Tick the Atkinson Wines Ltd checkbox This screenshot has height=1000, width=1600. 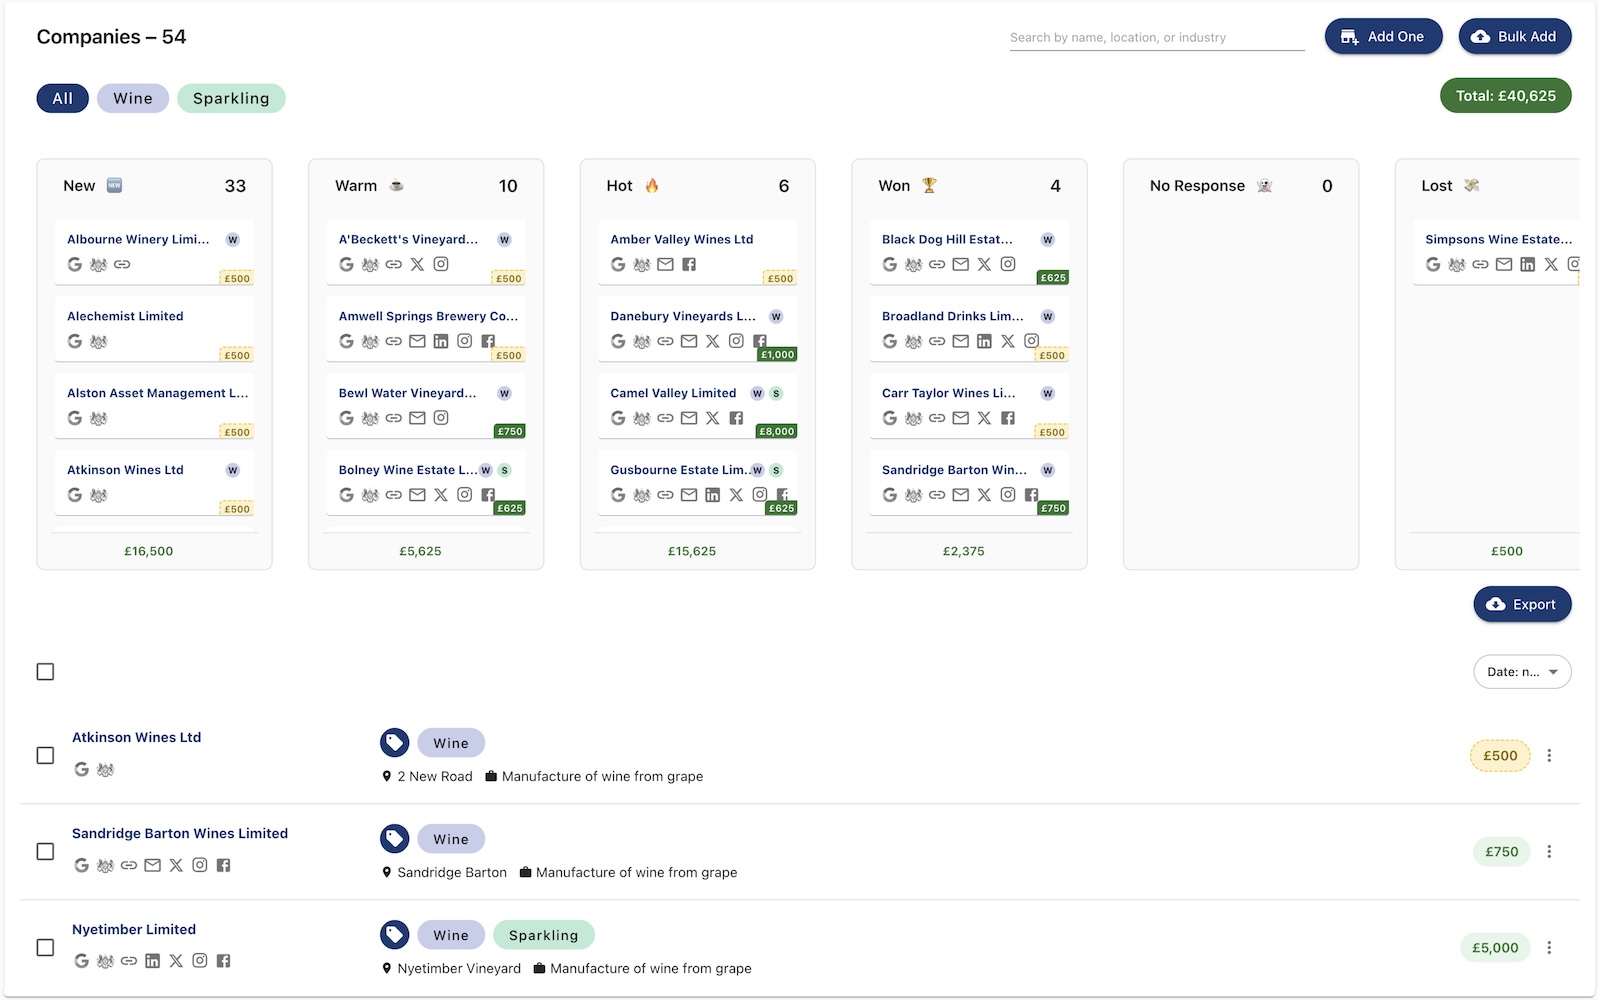pos(45,756)
